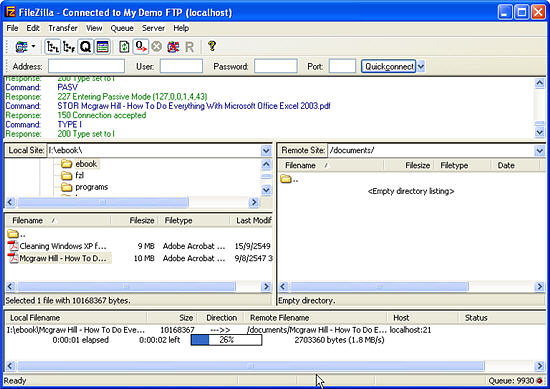Open the Queue menu
Image resolution: width=550 pixels, height=389 pixels.
point(122,28)
